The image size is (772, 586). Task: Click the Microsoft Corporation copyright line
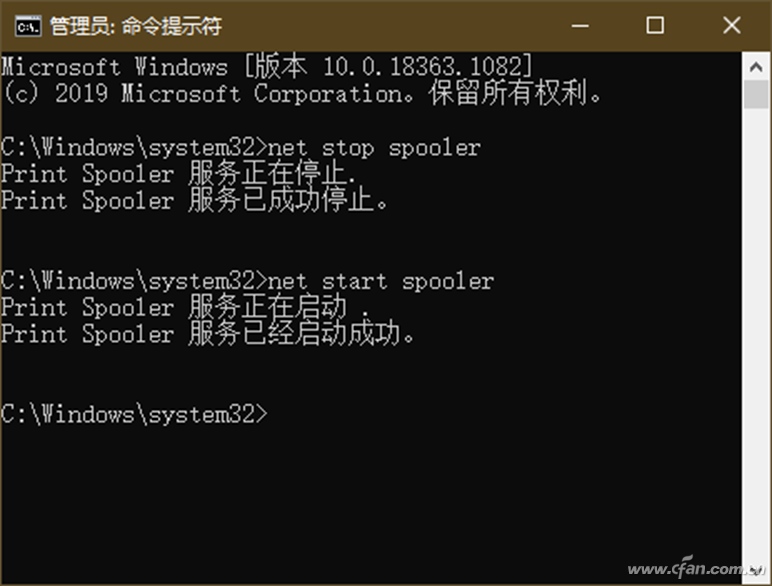click(301, 93)
